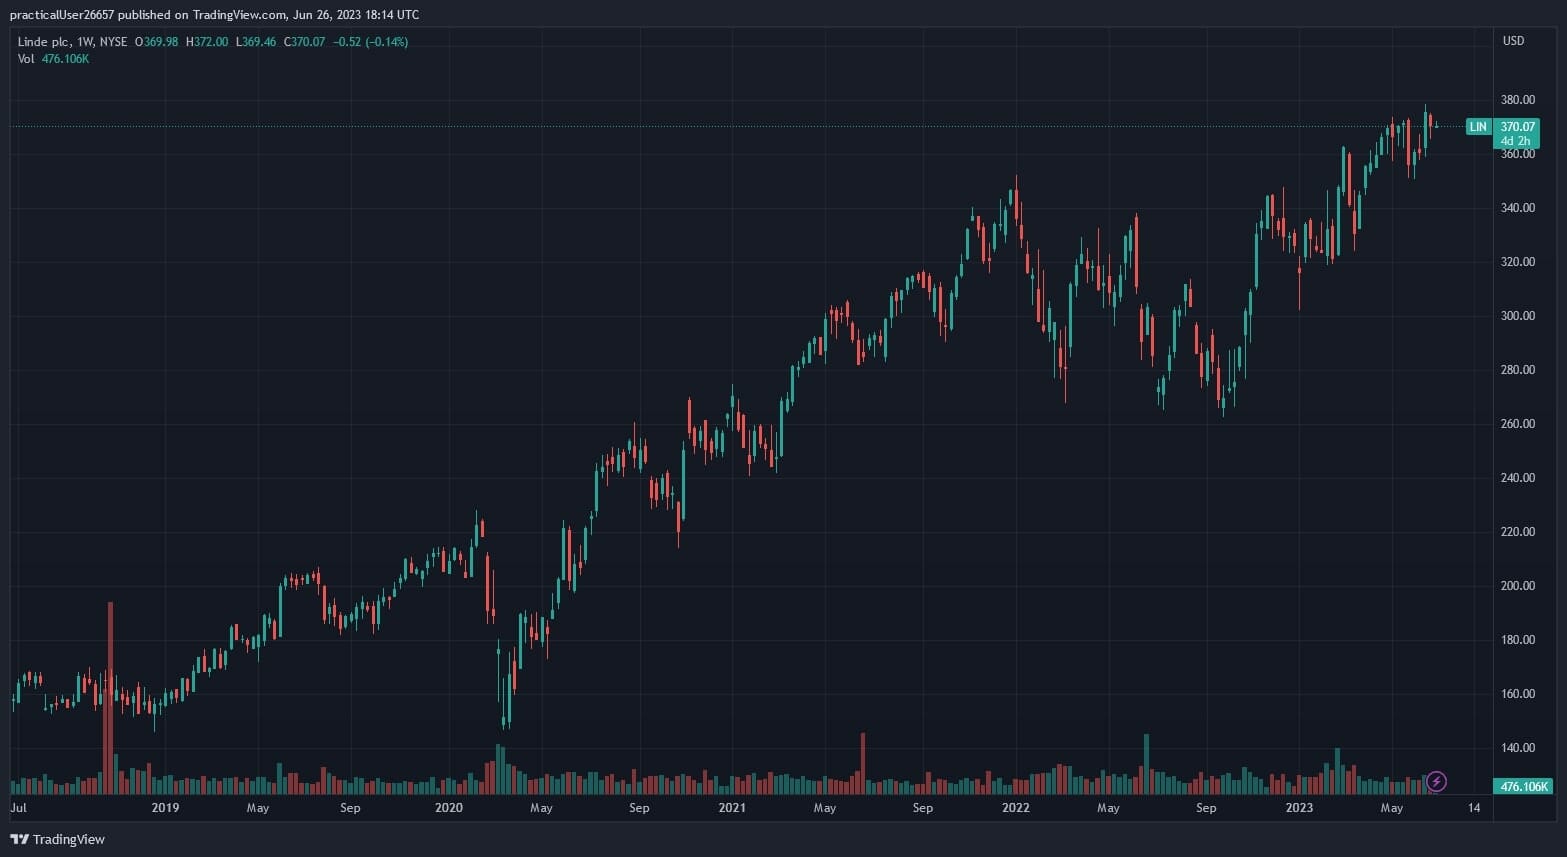The width and height of the screenshot is (1567, 857).
Task: Click the 476.106K volume badge on axis
Action: tap(1522, 787)
